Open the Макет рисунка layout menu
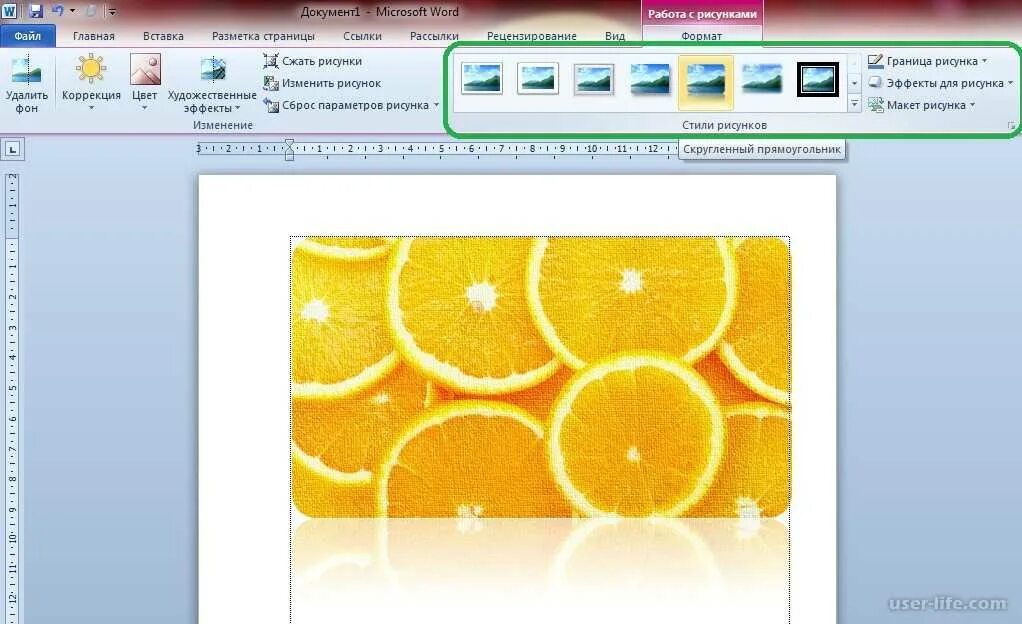Image resolution: width=1022 pixels, height=624 pixels. coord(921,104)
